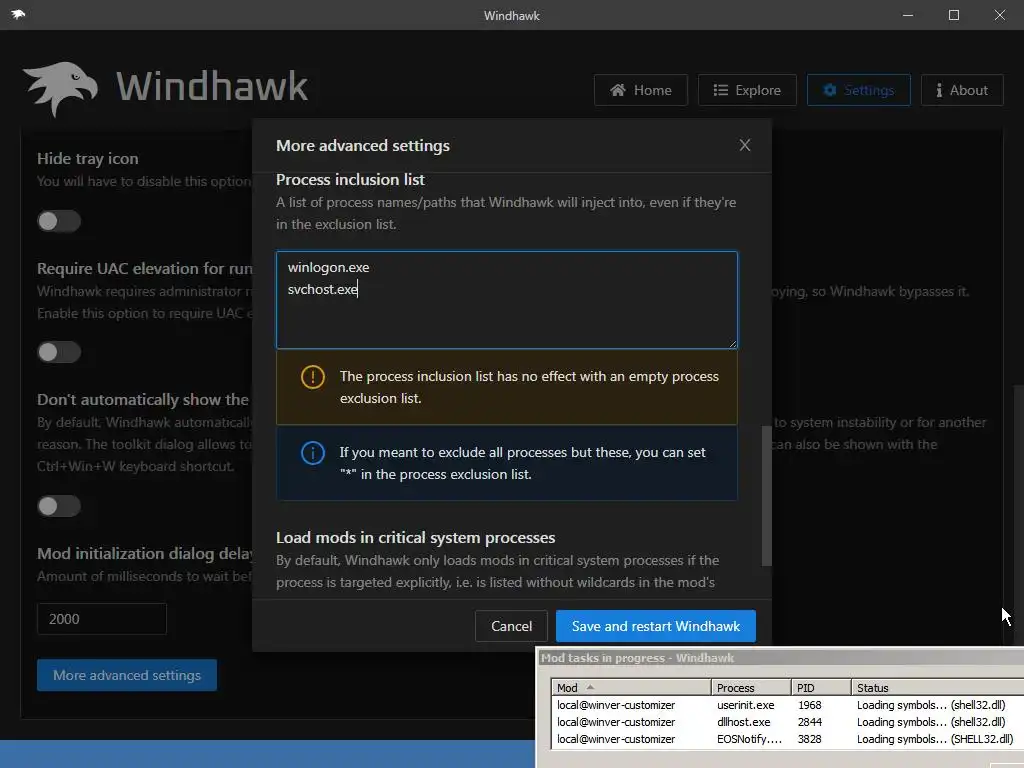Click PID 2844 in the task list
1024x768 pixels.
(x=810, y=722)
